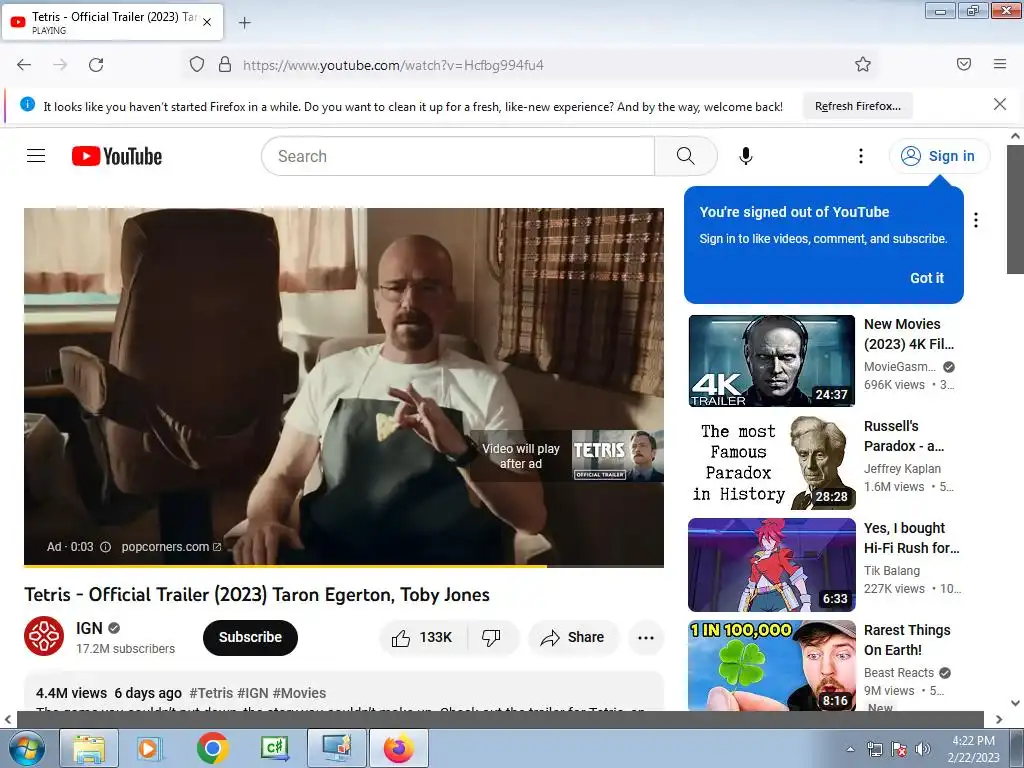Click the volume speaker tray icon
1024x768 pixels.
[923, 749]
